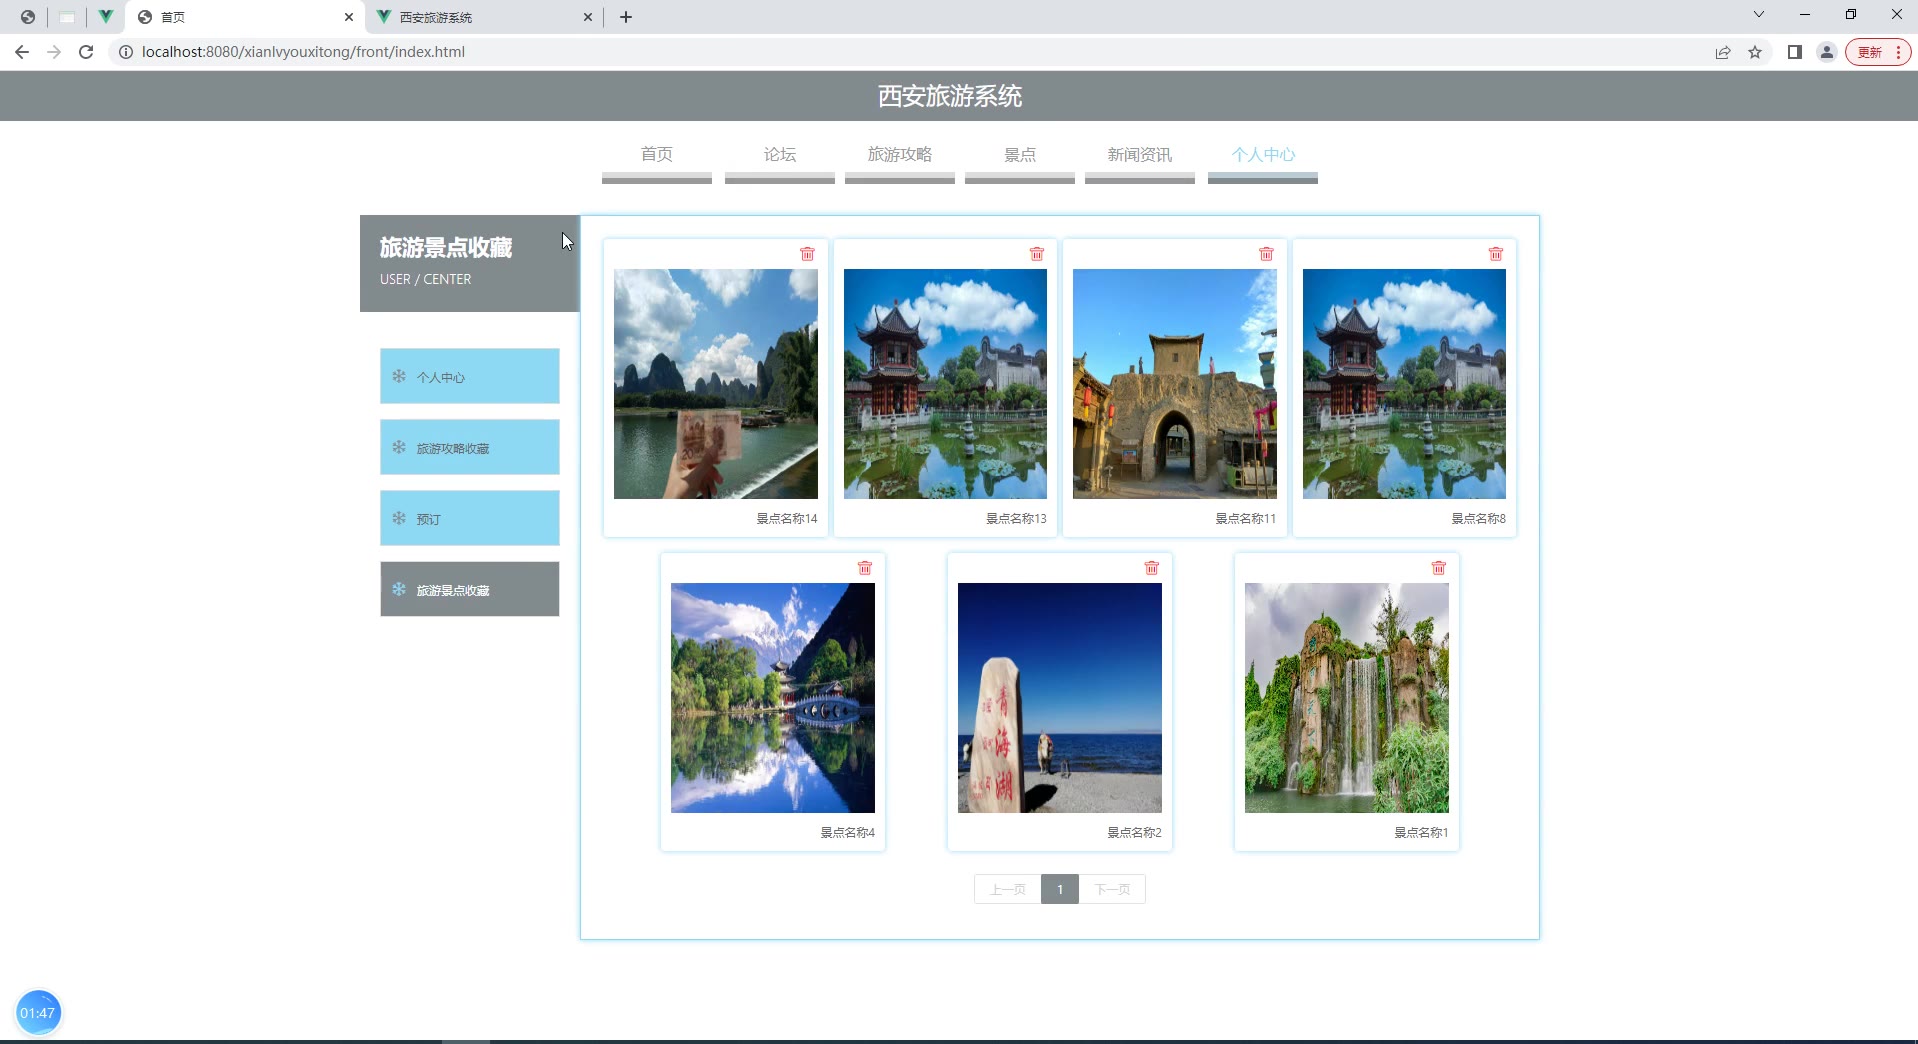Delete the 景点名称4 card via trash icon
The height and width of the screenshot is (1044, 1918).
[x=865, y=568]
